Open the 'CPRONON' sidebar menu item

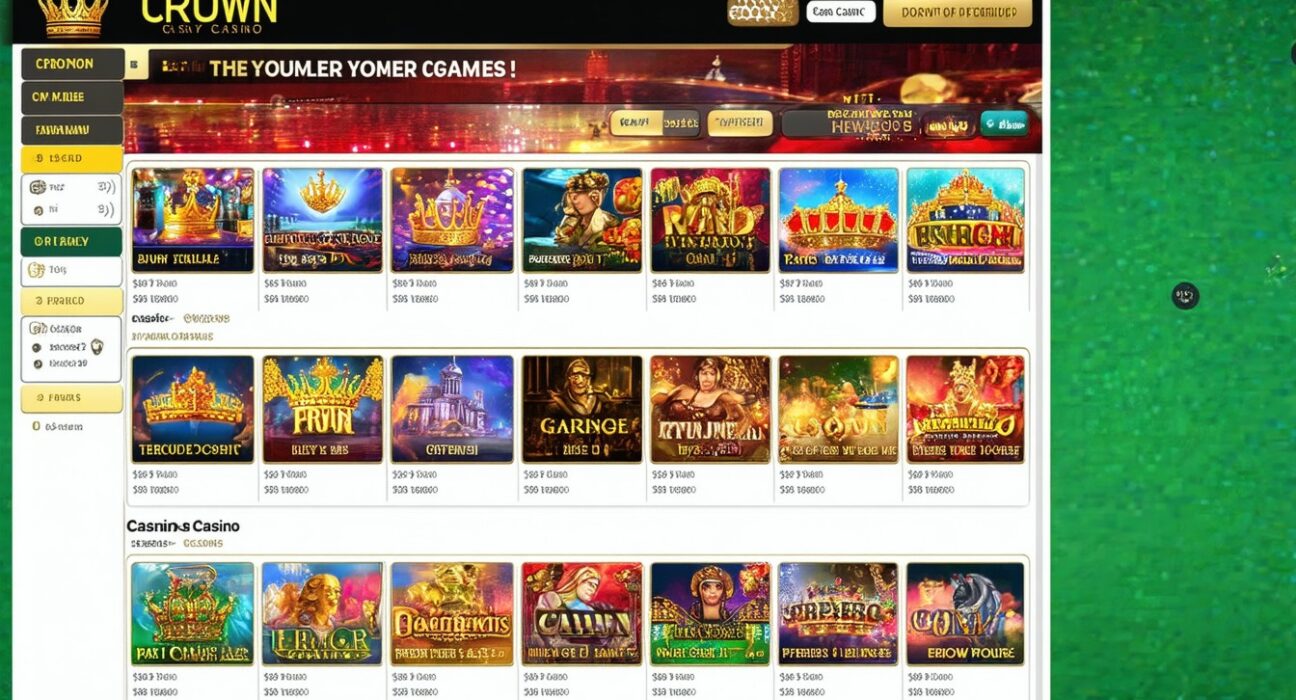73,64
